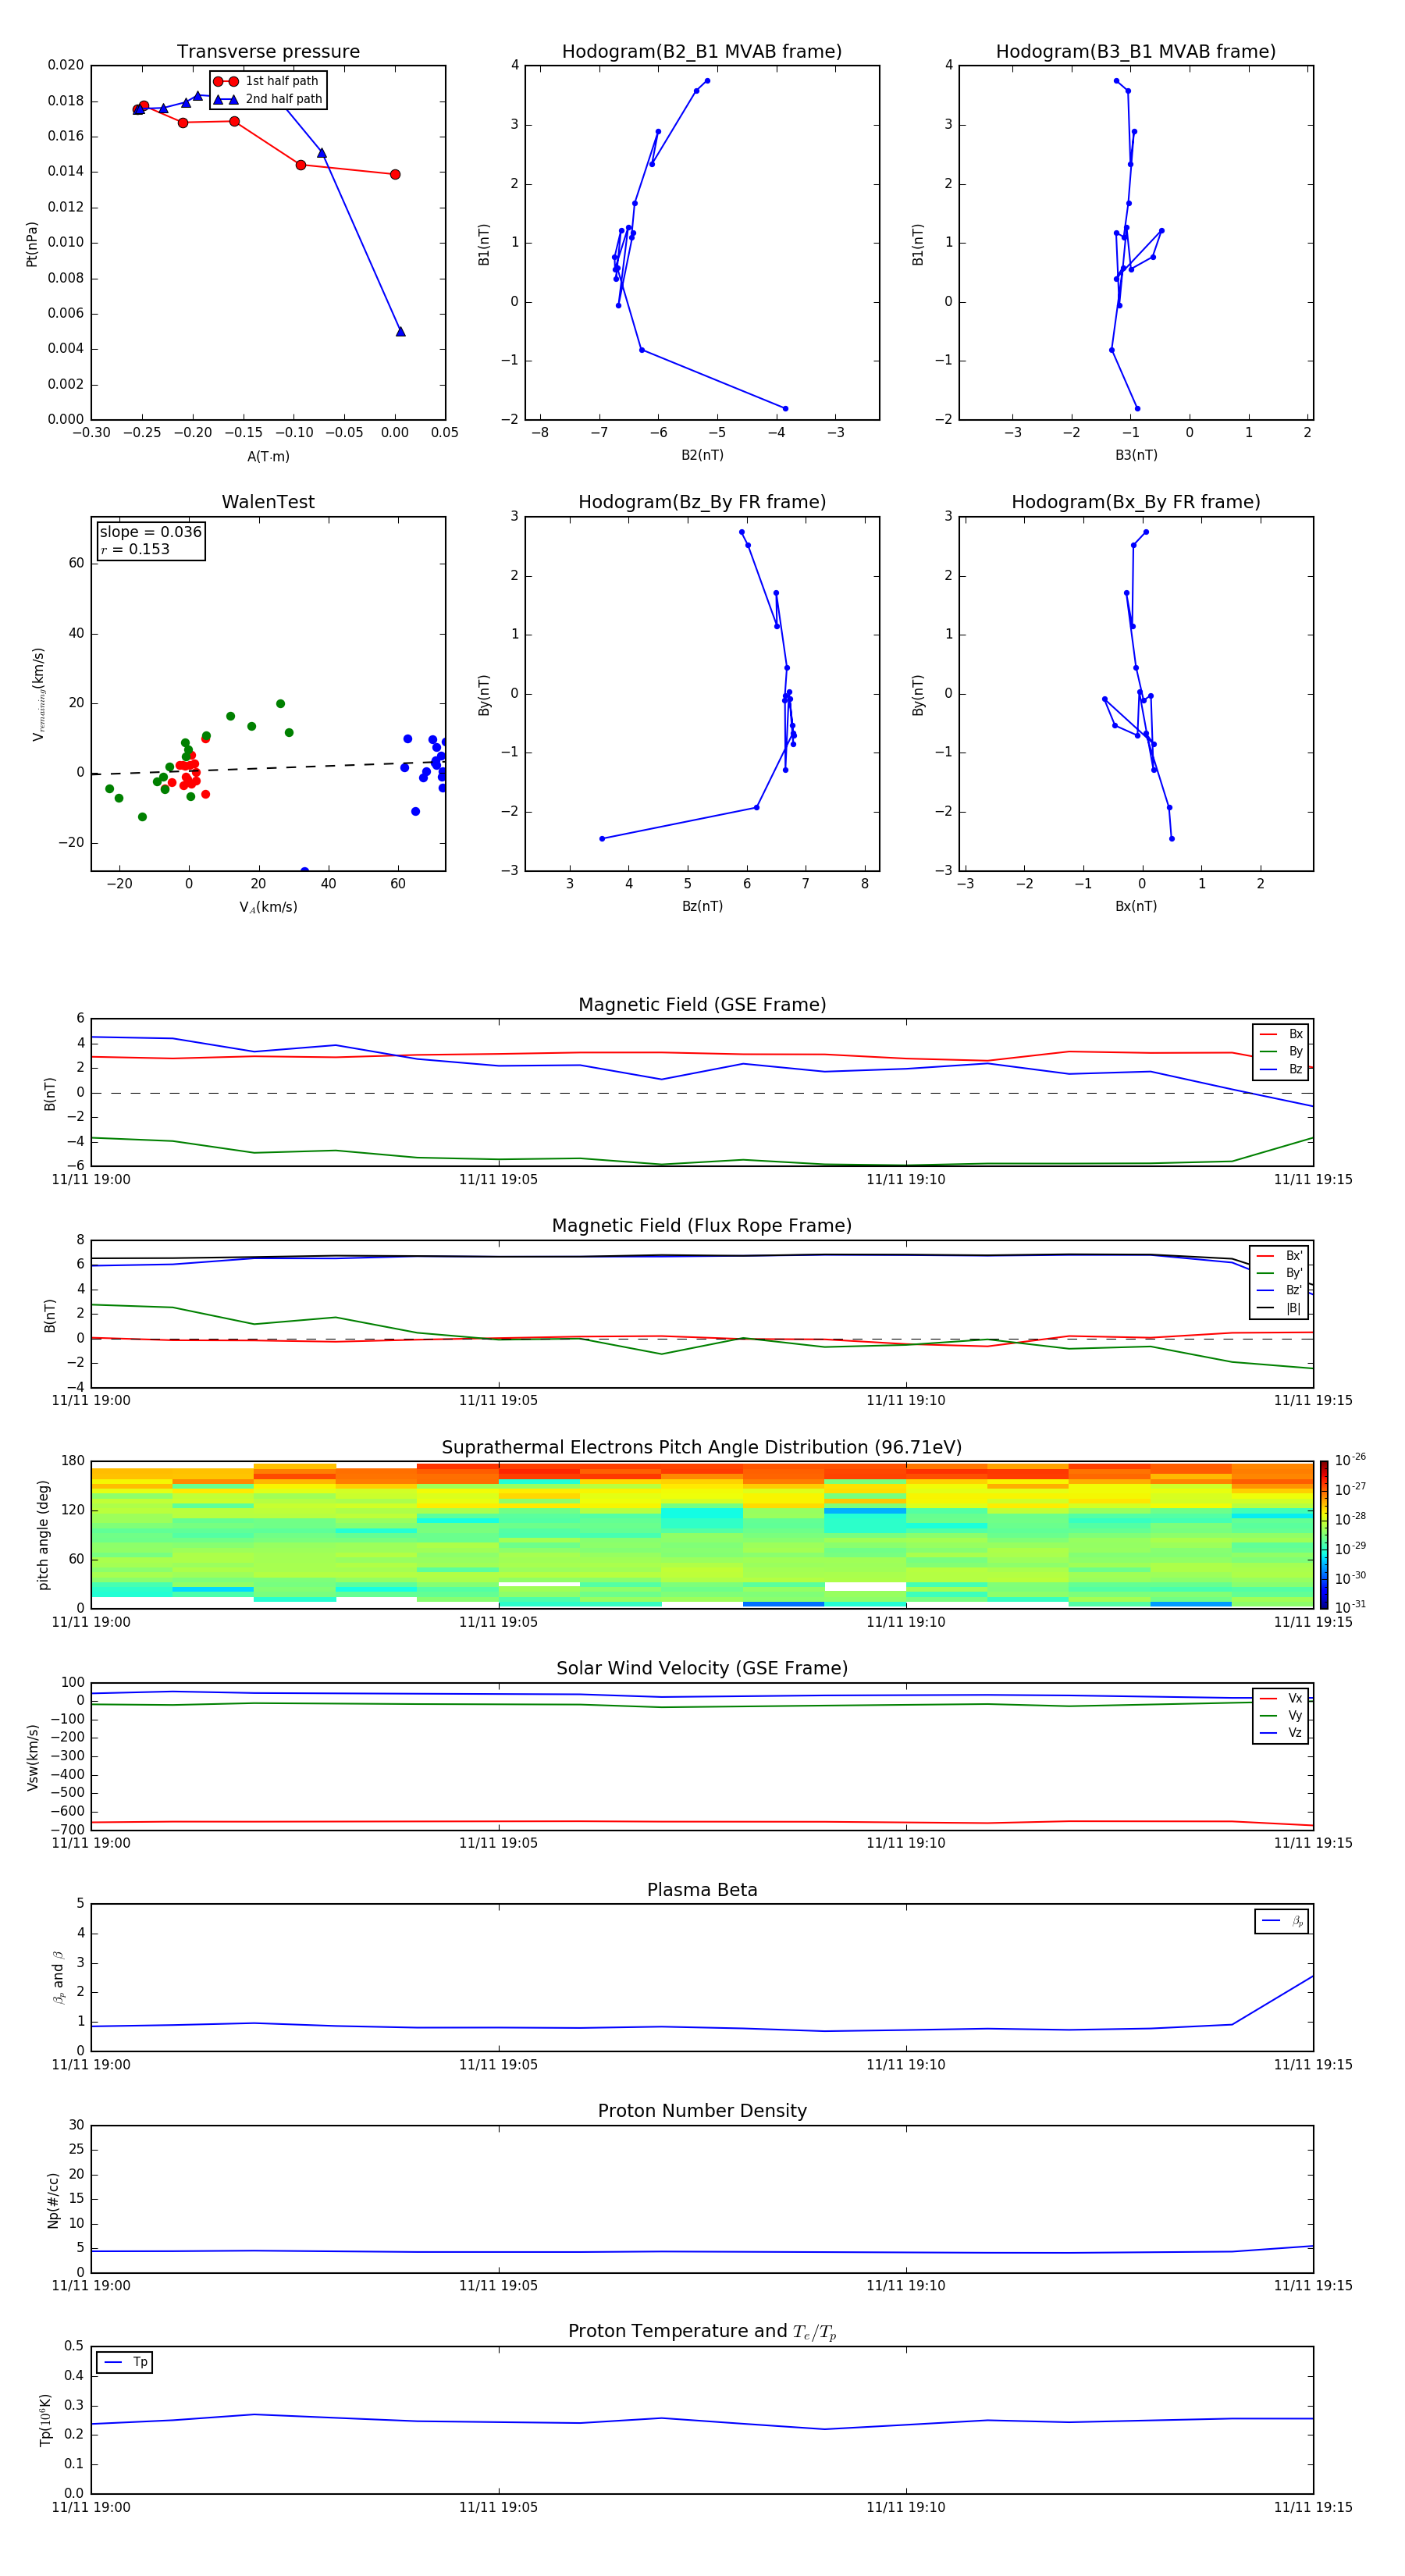
Task: Click the 'B3(nT)' x-axis label
Action: (x=1136, y=455)
